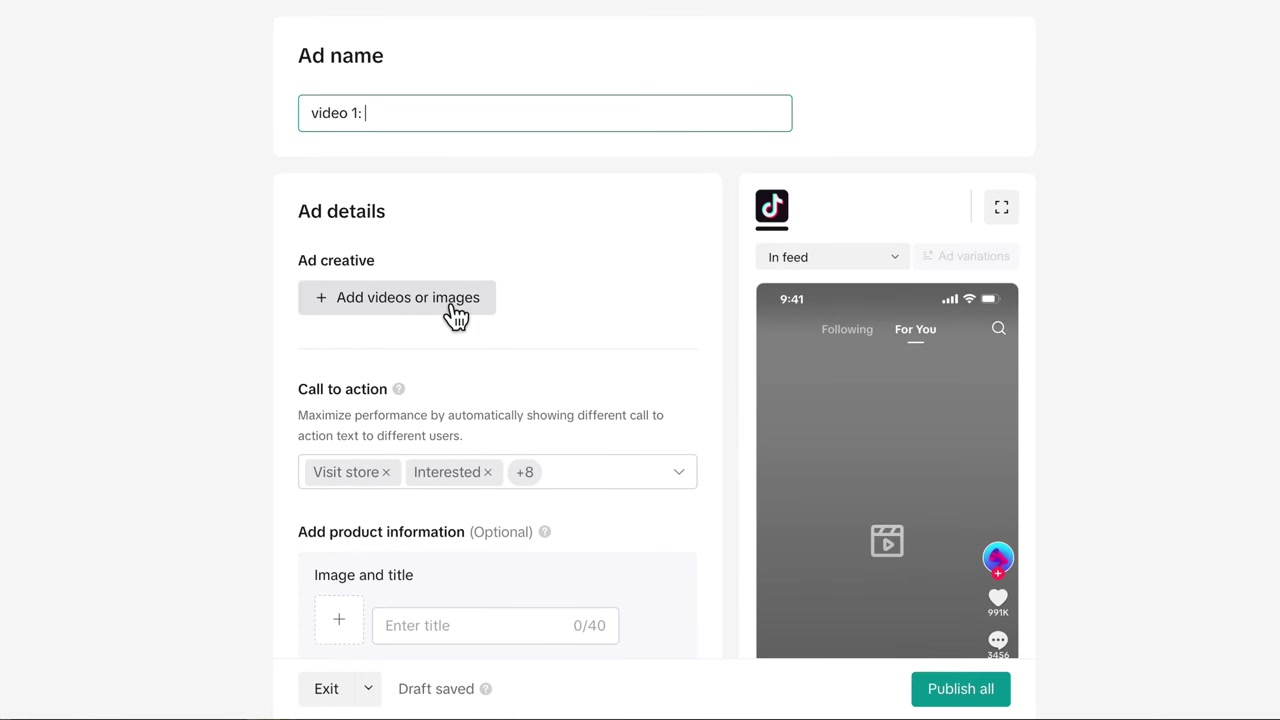Click the video placeholder icon in preview

(887, 540)
